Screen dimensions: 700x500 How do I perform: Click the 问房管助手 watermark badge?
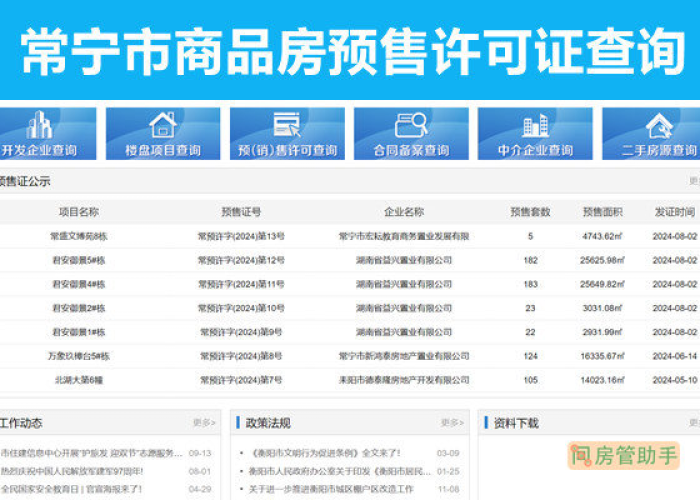tap(624, 456)
